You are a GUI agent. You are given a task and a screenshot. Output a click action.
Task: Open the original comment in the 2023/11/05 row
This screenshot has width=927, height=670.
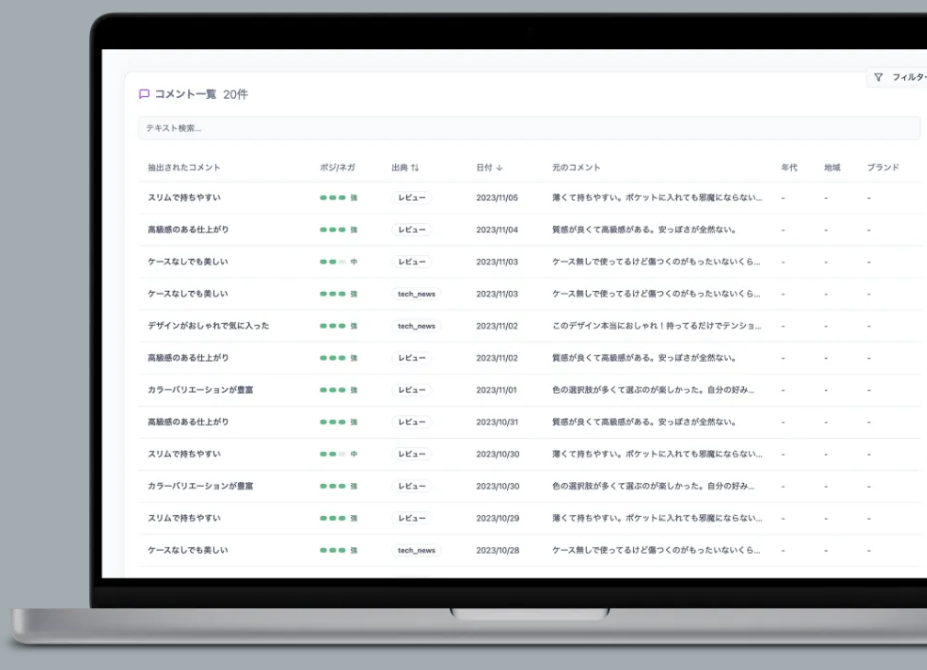click(657, 198)
